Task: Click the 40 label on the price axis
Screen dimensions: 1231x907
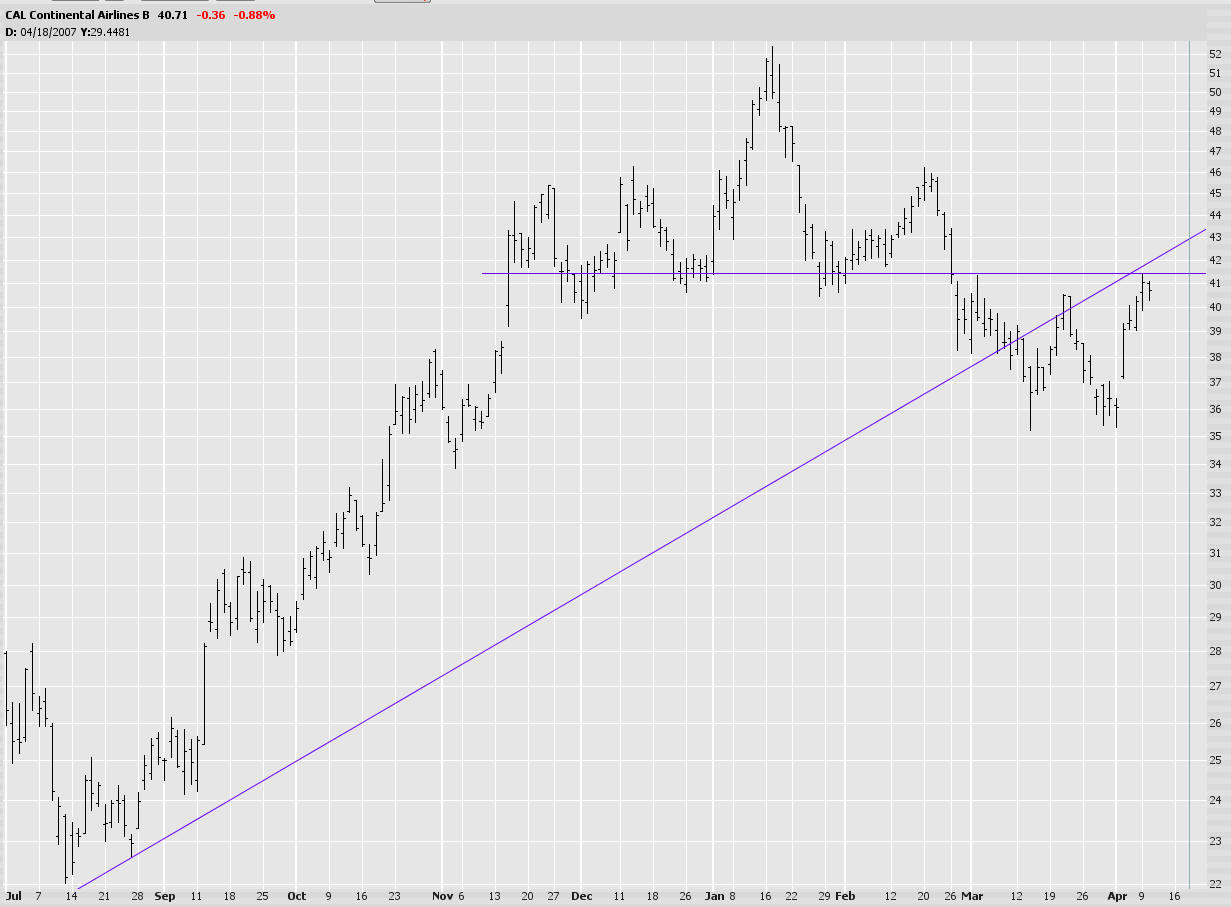Action: coord(1215,307)
